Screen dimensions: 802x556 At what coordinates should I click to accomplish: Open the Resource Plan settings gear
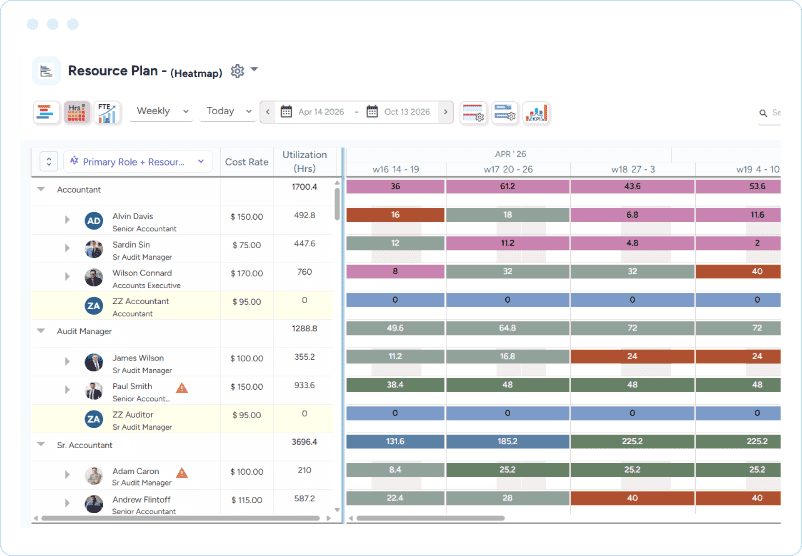point(237,71)
